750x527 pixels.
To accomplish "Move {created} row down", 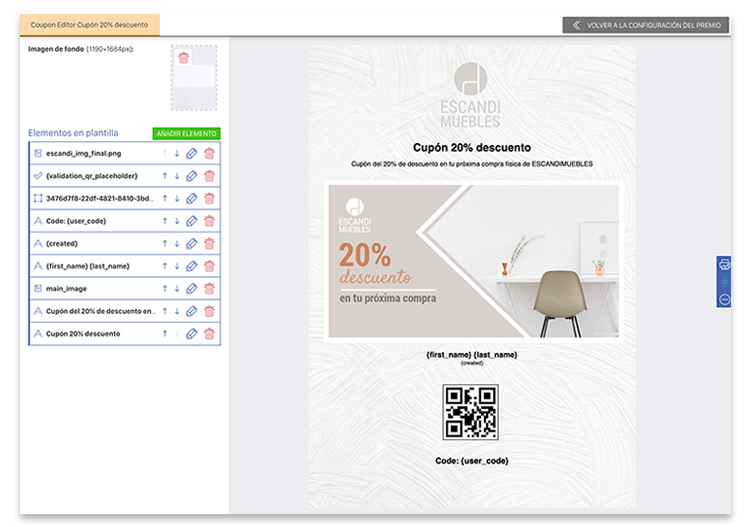I will pyautogui.click(x=176, y=243).
